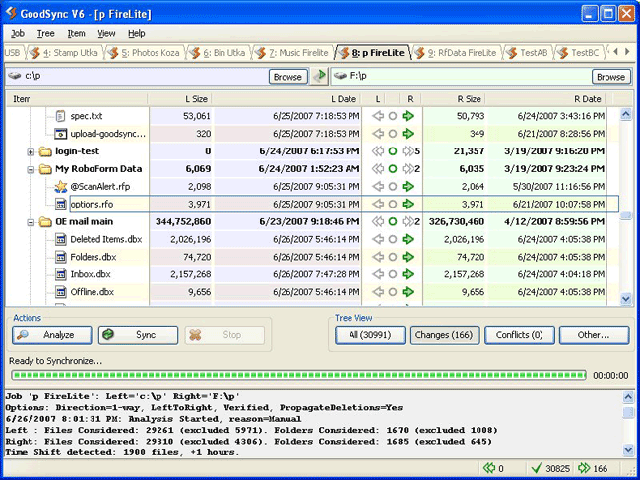This screenshot has height=480, width=640.
Task: Click the sync direction arrow between folder paths
Action: pyautogui.click(x=320, y=76)
